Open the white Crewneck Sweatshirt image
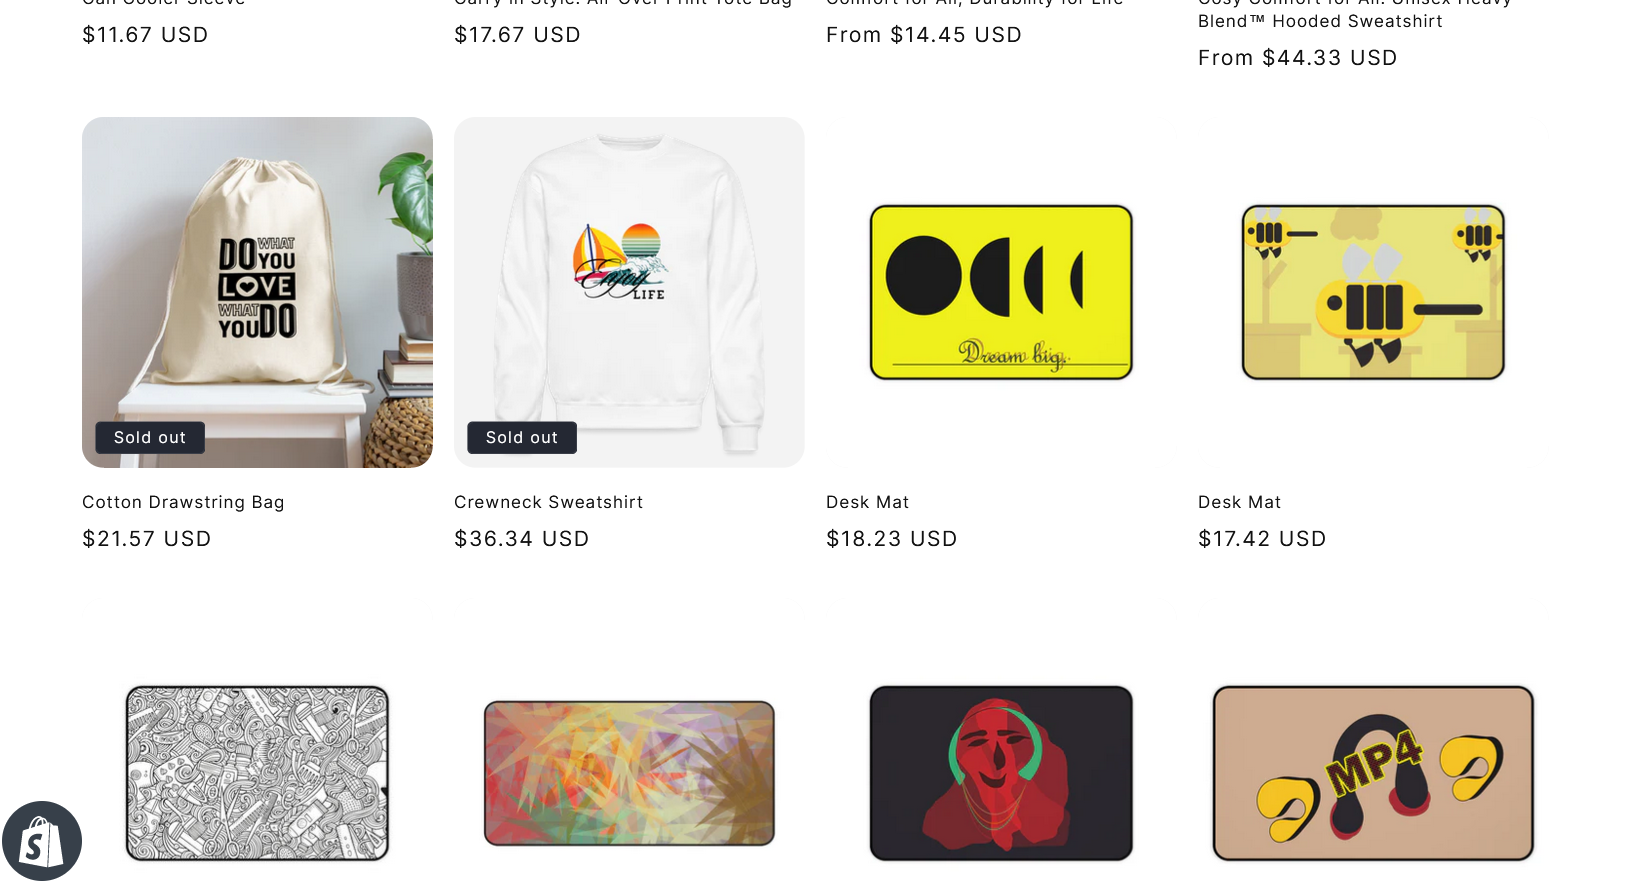 coord(629,292)
